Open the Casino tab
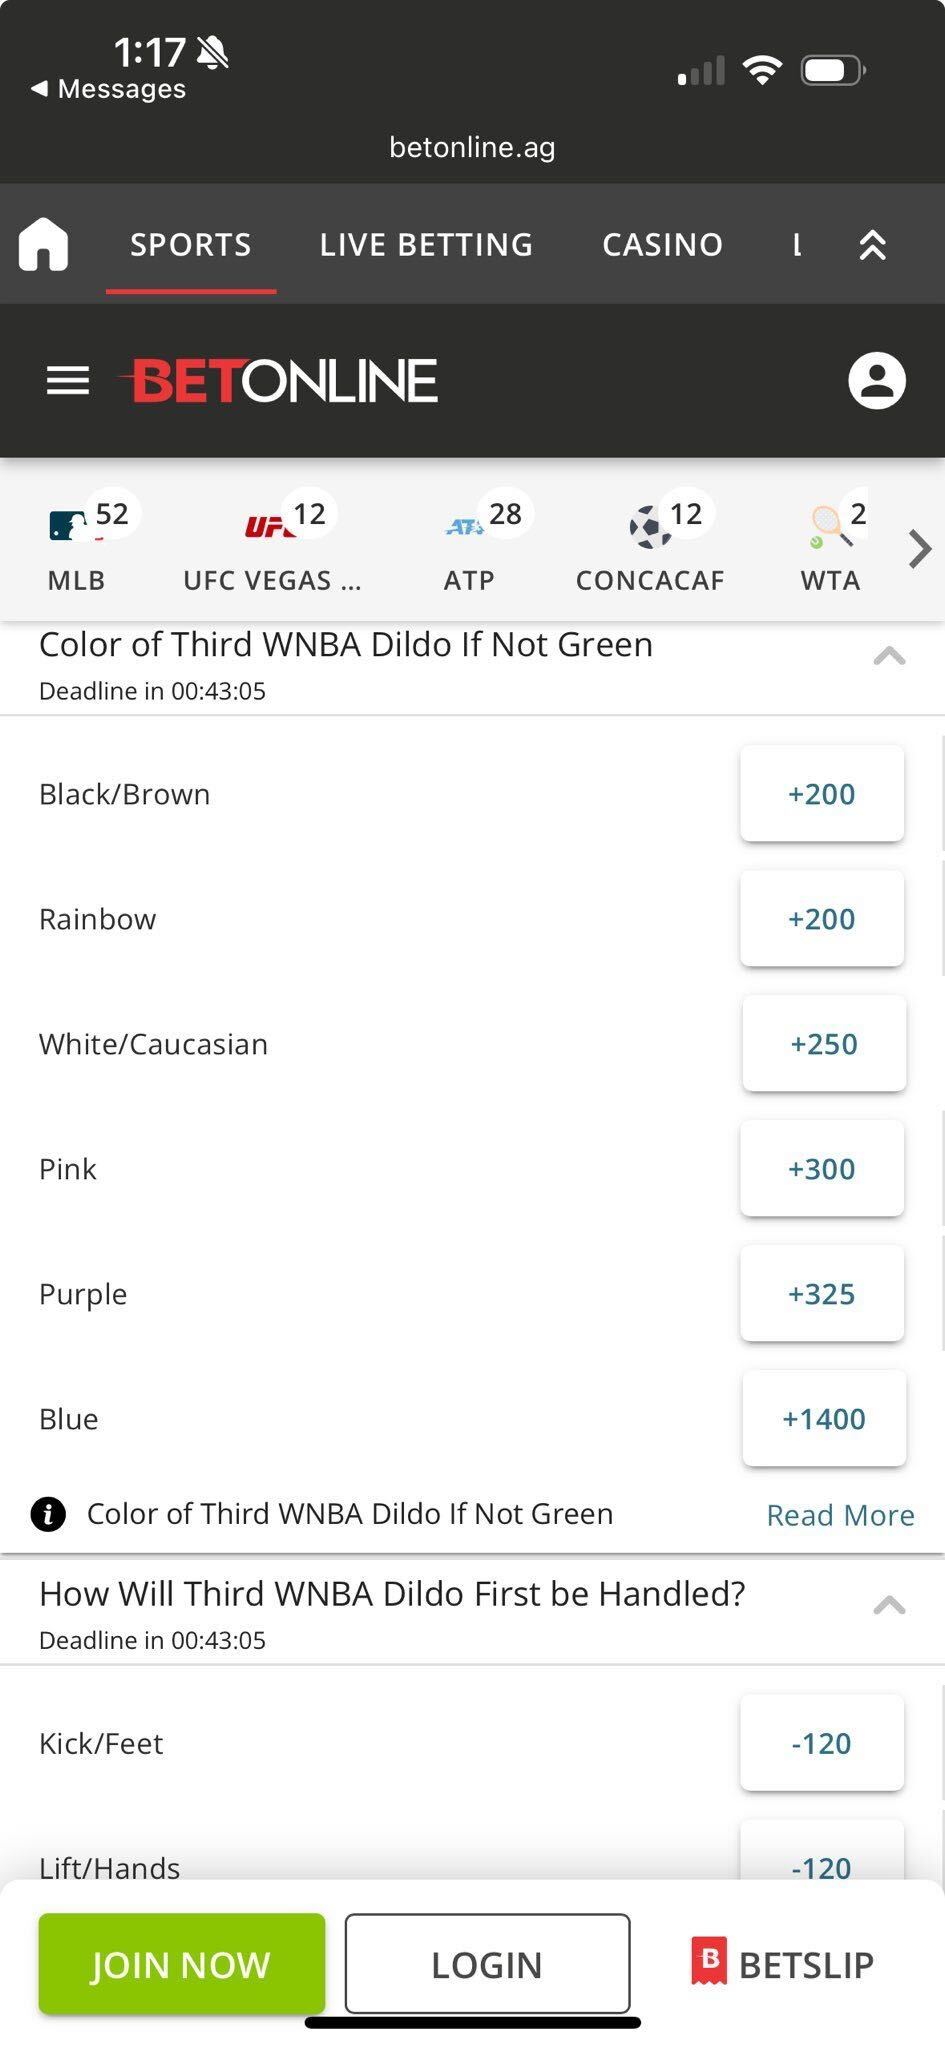This screenshot has width=945, height=2048. 662,245
